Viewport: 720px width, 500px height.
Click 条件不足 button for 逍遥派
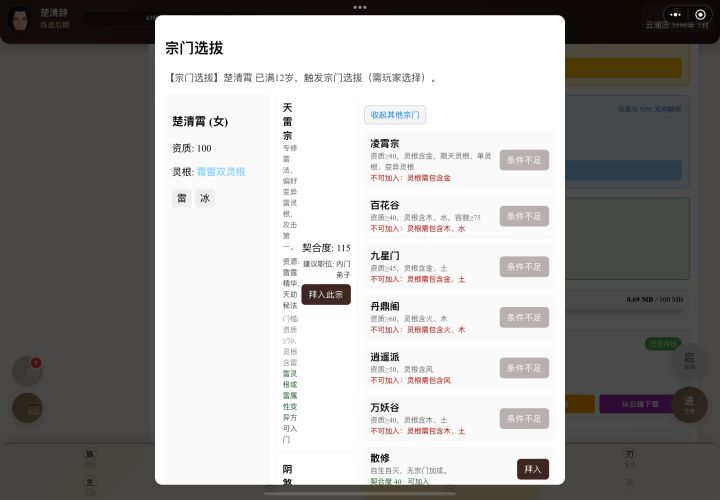click(524, 368)
